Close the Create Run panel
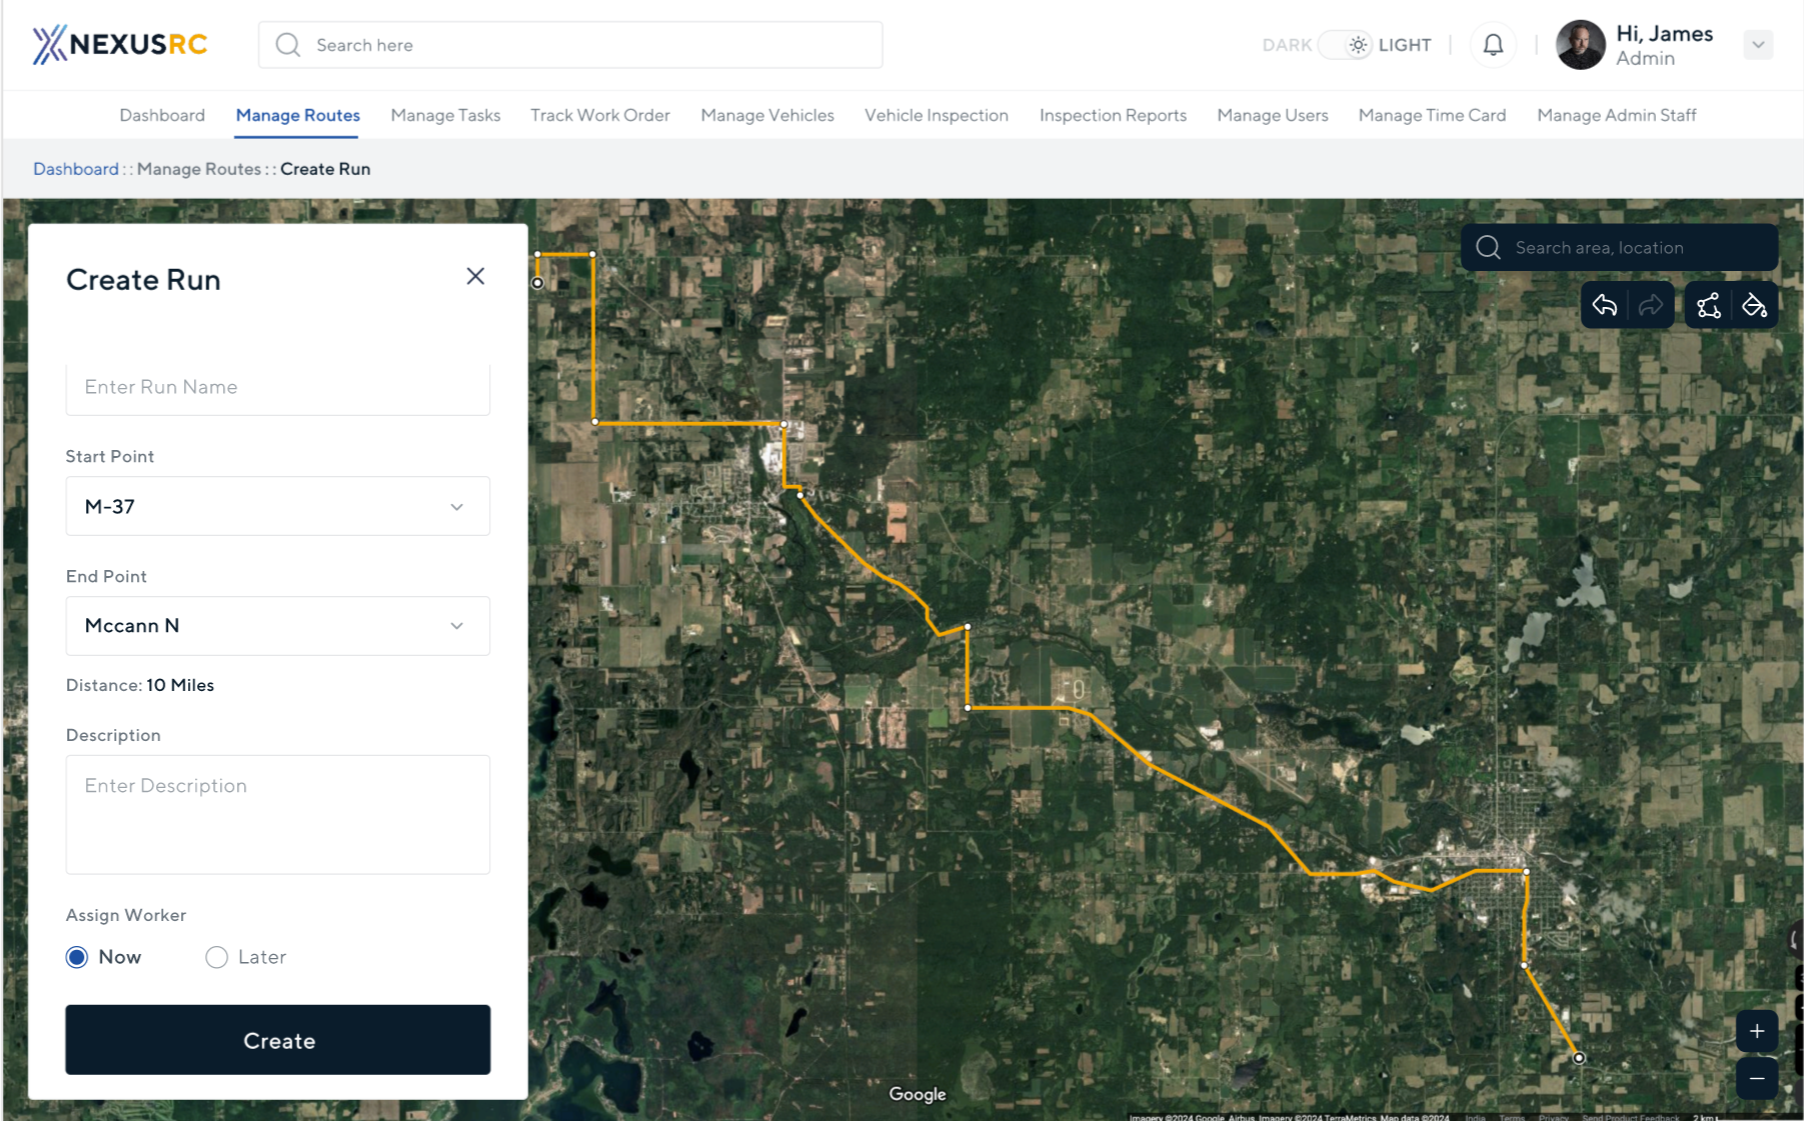Screen dimensions: 1804x1121 [475, 276]
